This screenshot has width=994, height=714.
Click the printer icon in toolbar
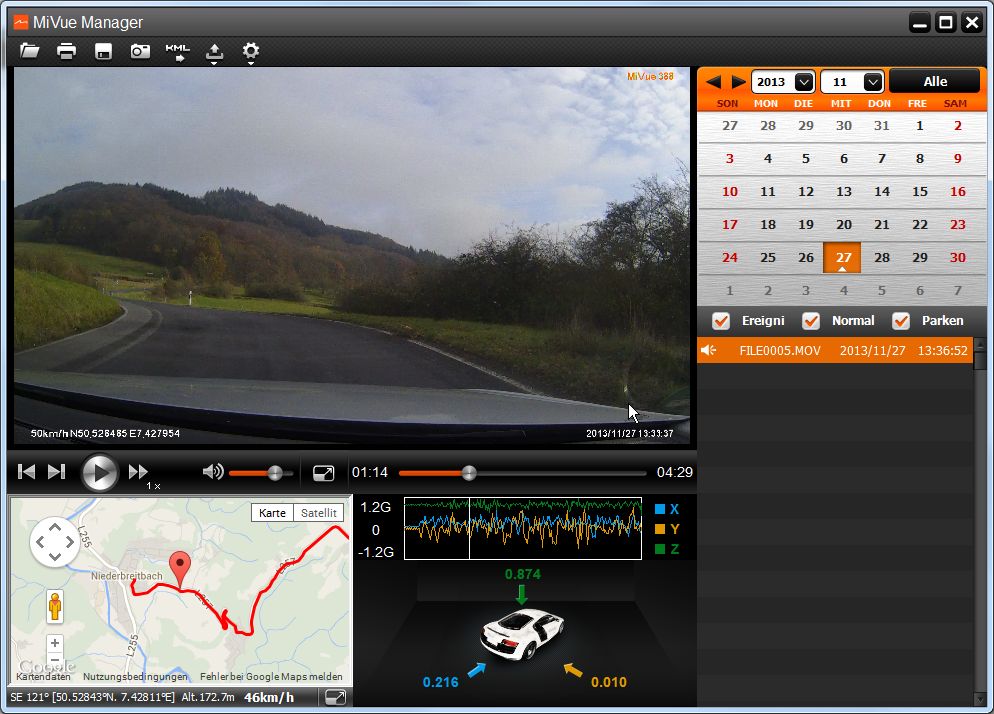click(x=66, y=51)
